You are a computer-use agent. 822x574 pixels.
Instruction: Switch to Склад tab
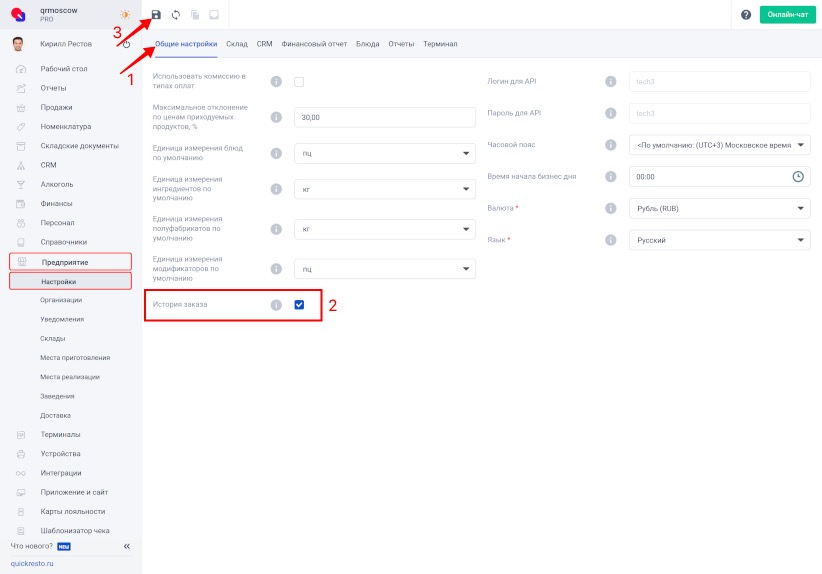236,44
